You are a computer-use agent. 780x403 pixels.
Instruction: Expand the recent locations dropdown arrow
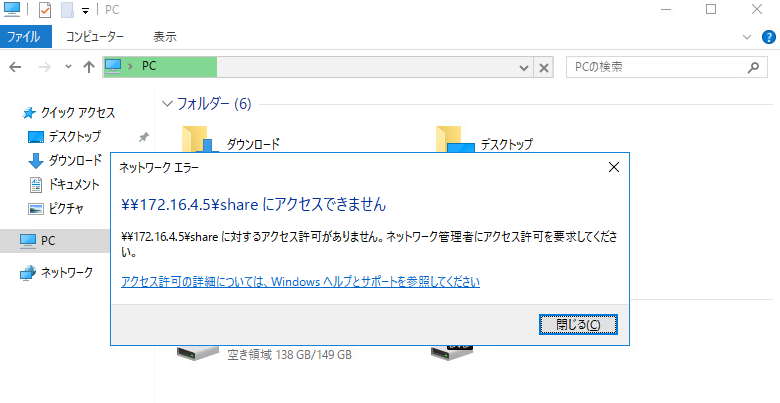[69, 67]
